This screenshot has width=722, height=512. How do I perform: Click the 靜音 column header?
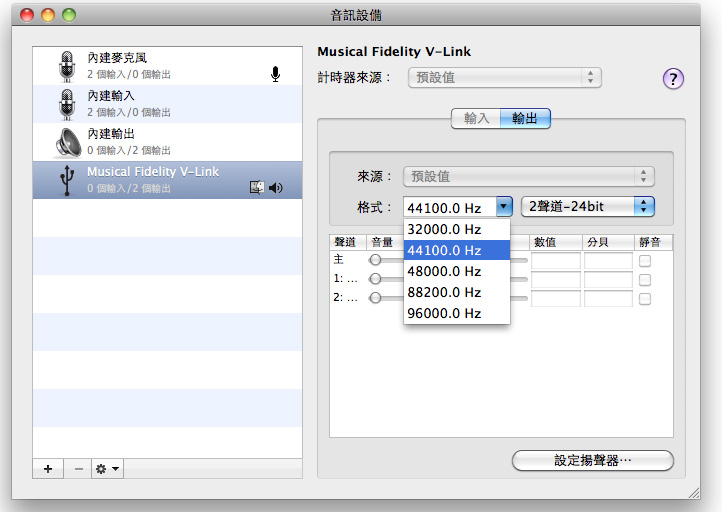[x=653, y=242]
